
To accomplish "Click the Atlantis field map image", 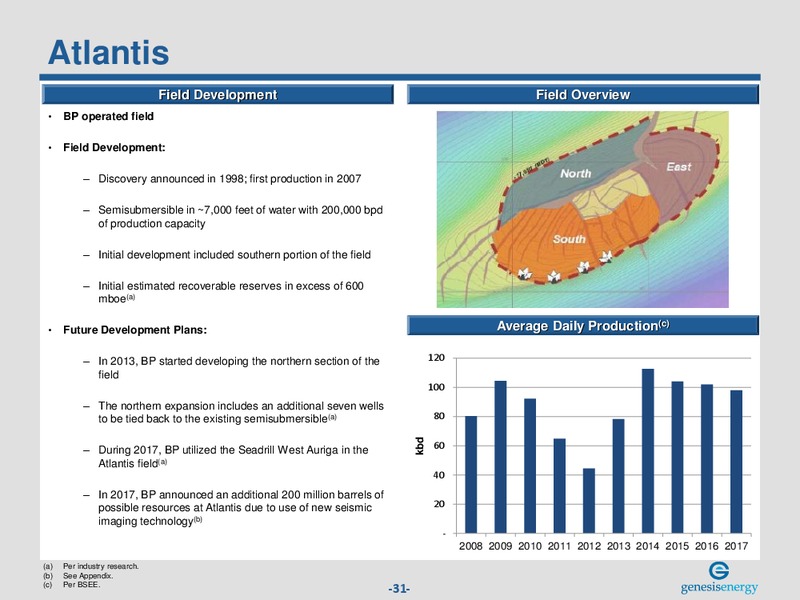I will 583,209.
